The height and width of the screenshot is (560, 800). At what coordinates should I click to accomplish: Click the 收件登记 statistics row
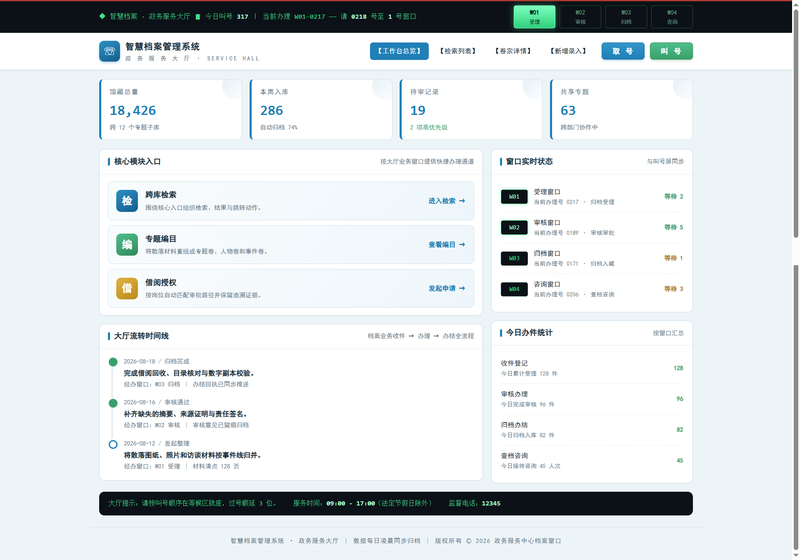click(x=592, y=368)
